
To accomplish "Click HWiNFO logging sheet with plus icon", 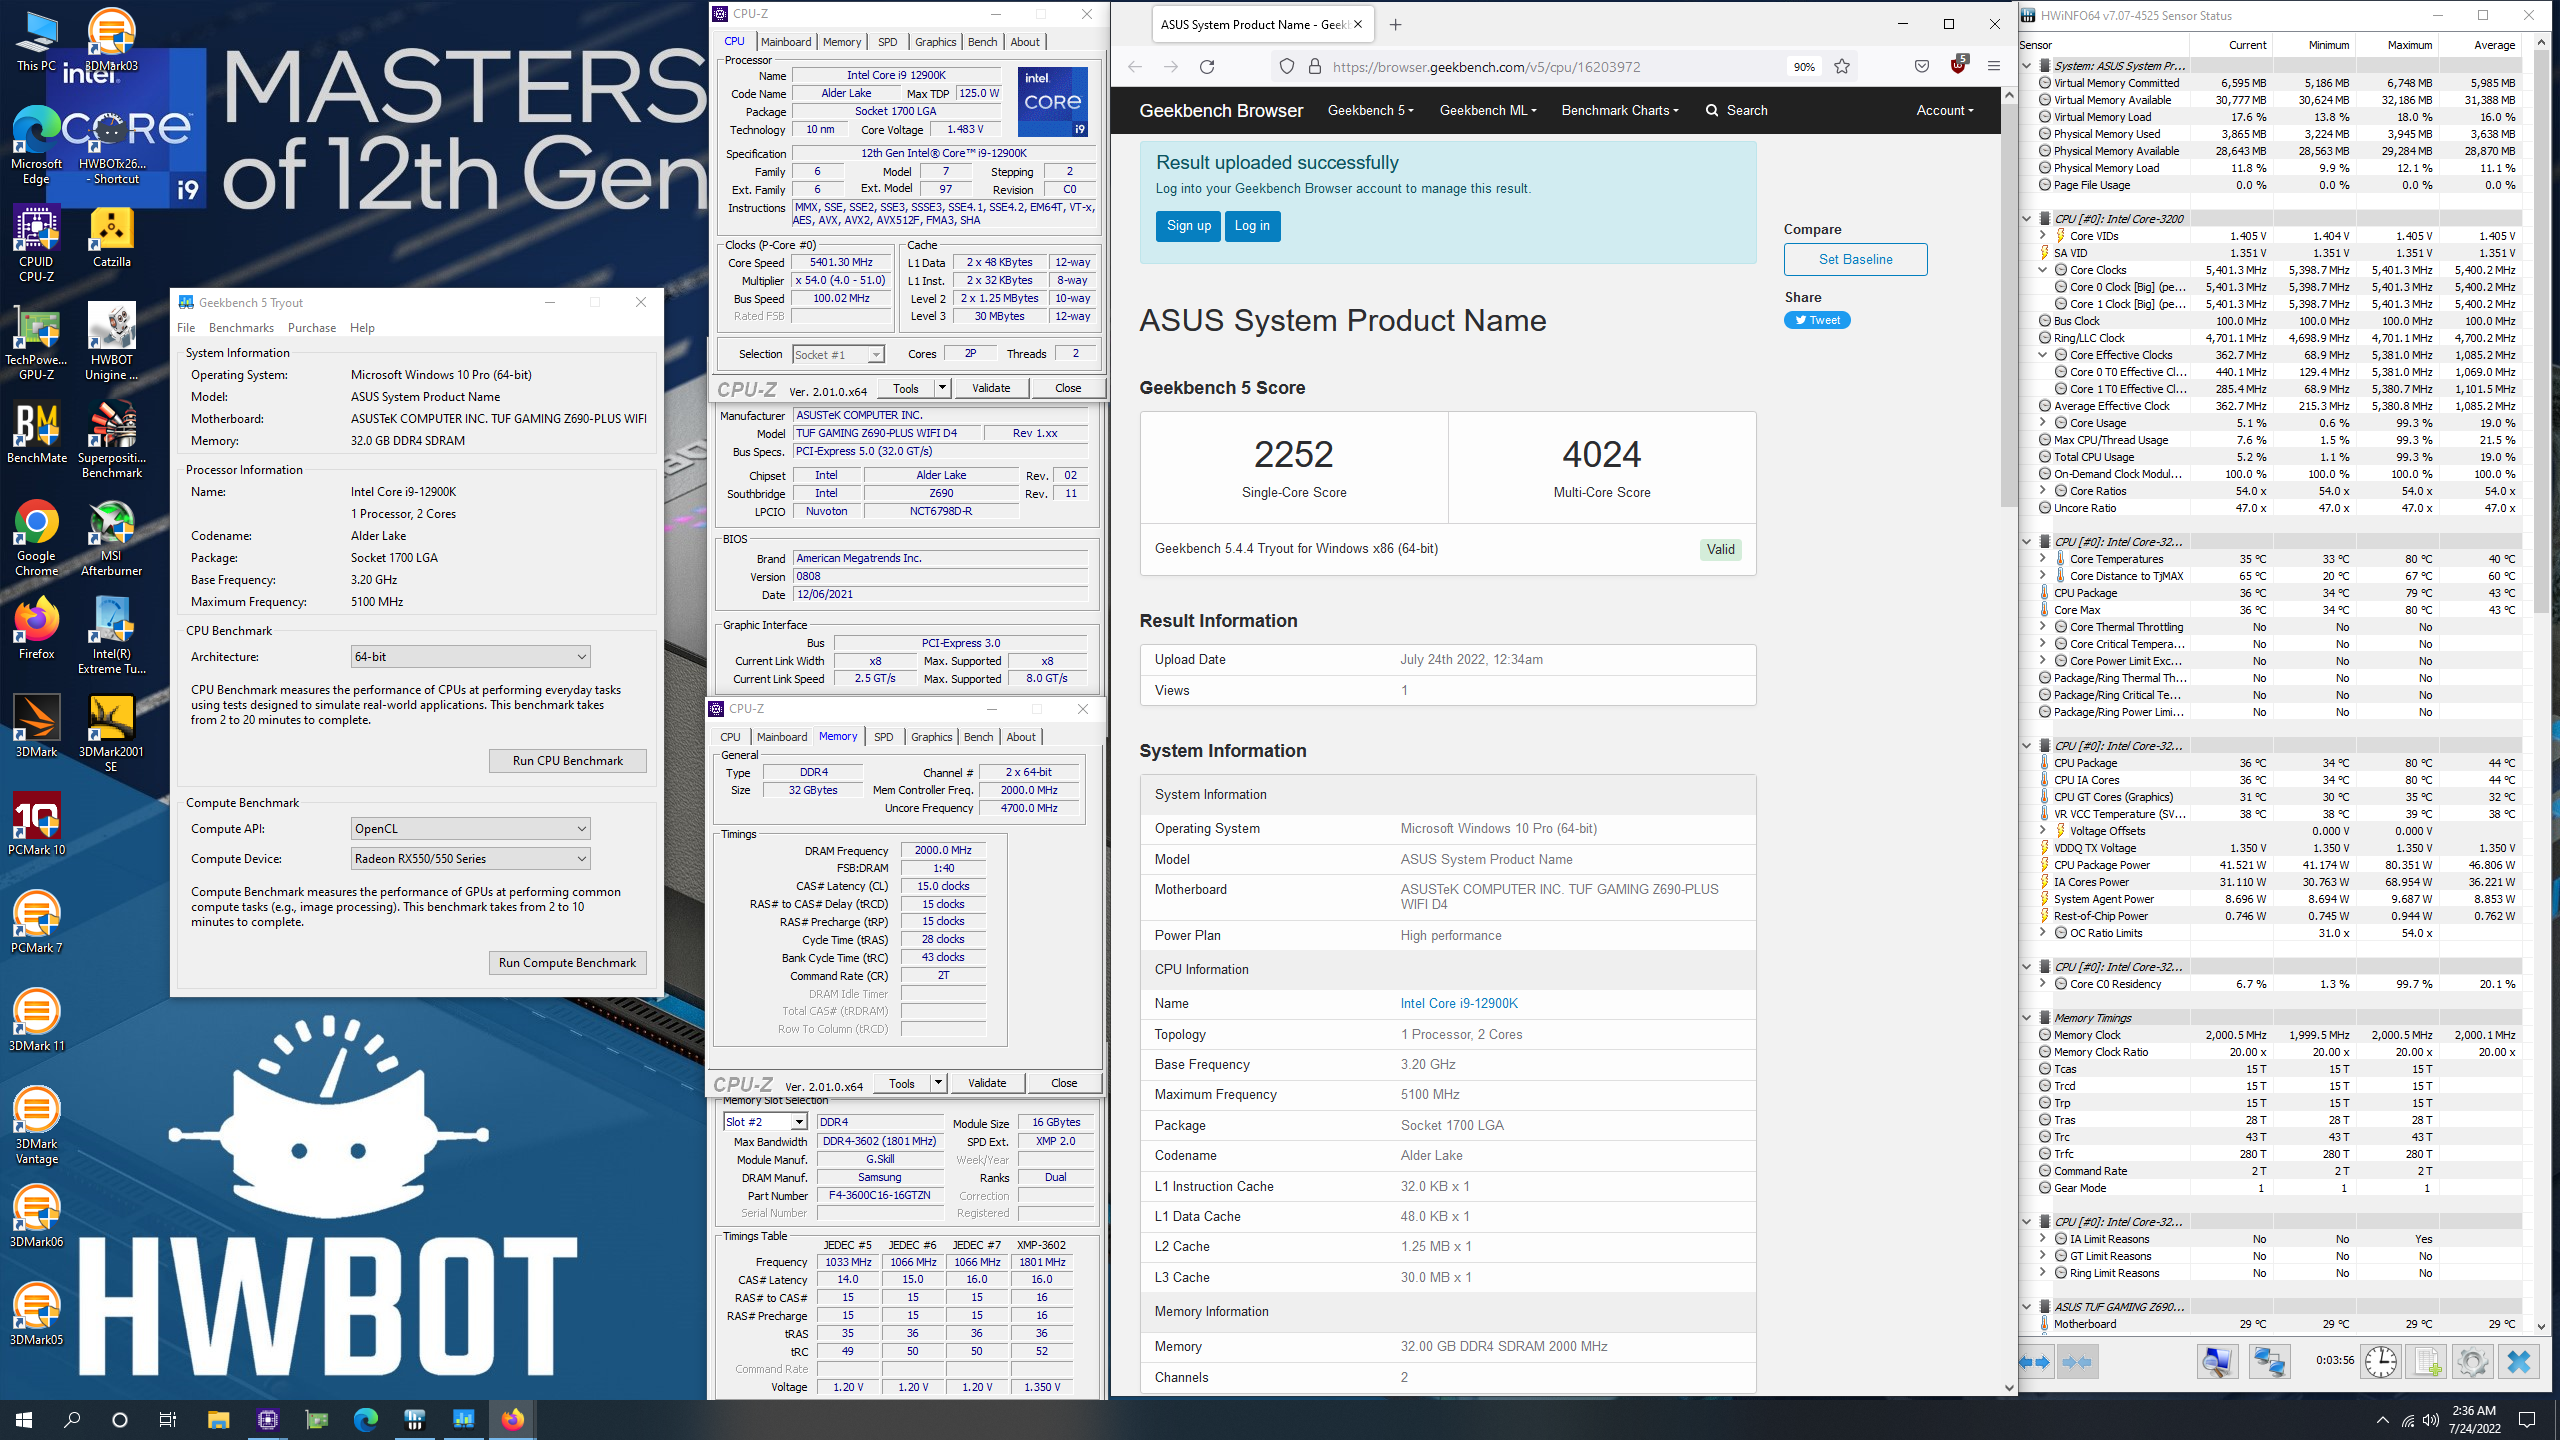I will click(x=2428, y=1362).
